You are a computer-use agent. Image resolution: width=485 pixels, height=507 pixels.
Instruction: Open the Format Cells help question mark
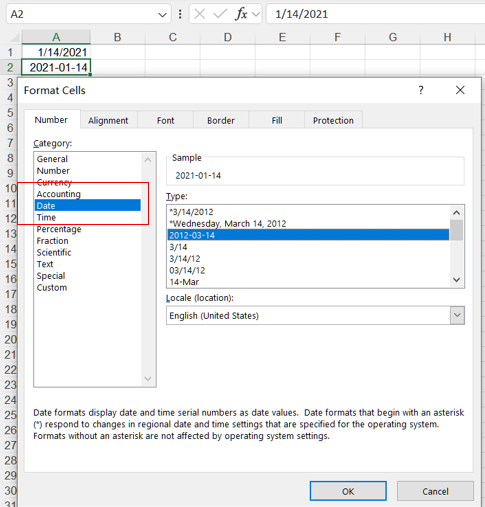tap(421, 90)
